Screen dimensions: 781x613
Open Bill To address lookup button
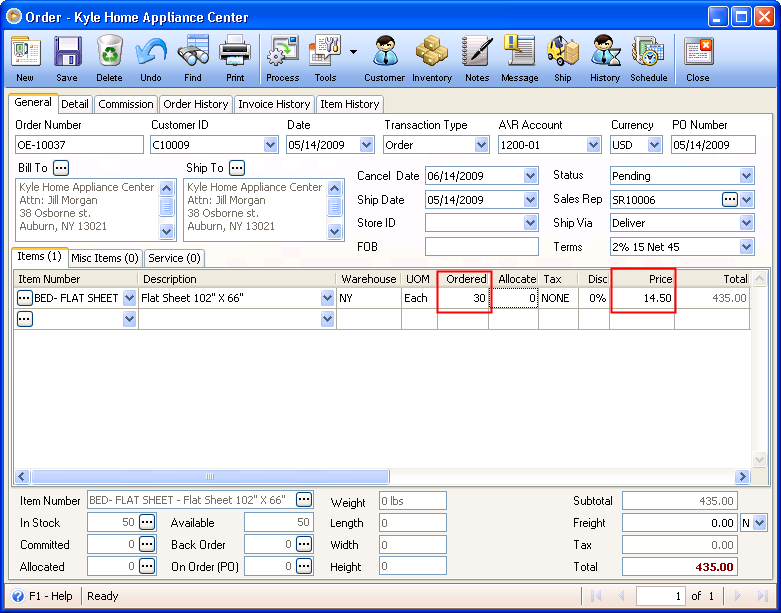(x=61, y=168)
